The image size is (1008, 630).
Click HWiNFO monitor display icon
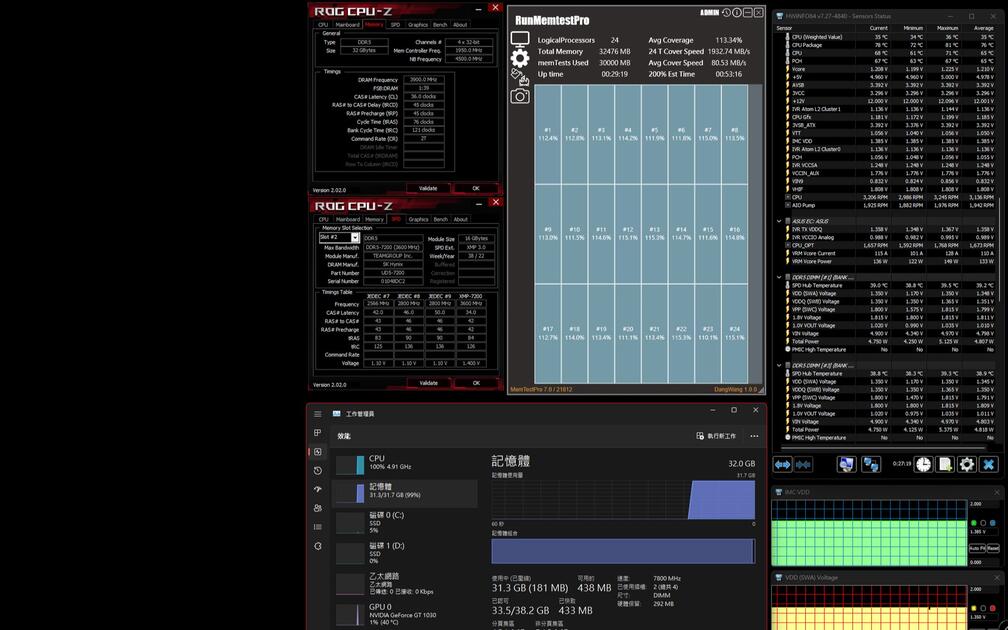(x=846, y=464)
